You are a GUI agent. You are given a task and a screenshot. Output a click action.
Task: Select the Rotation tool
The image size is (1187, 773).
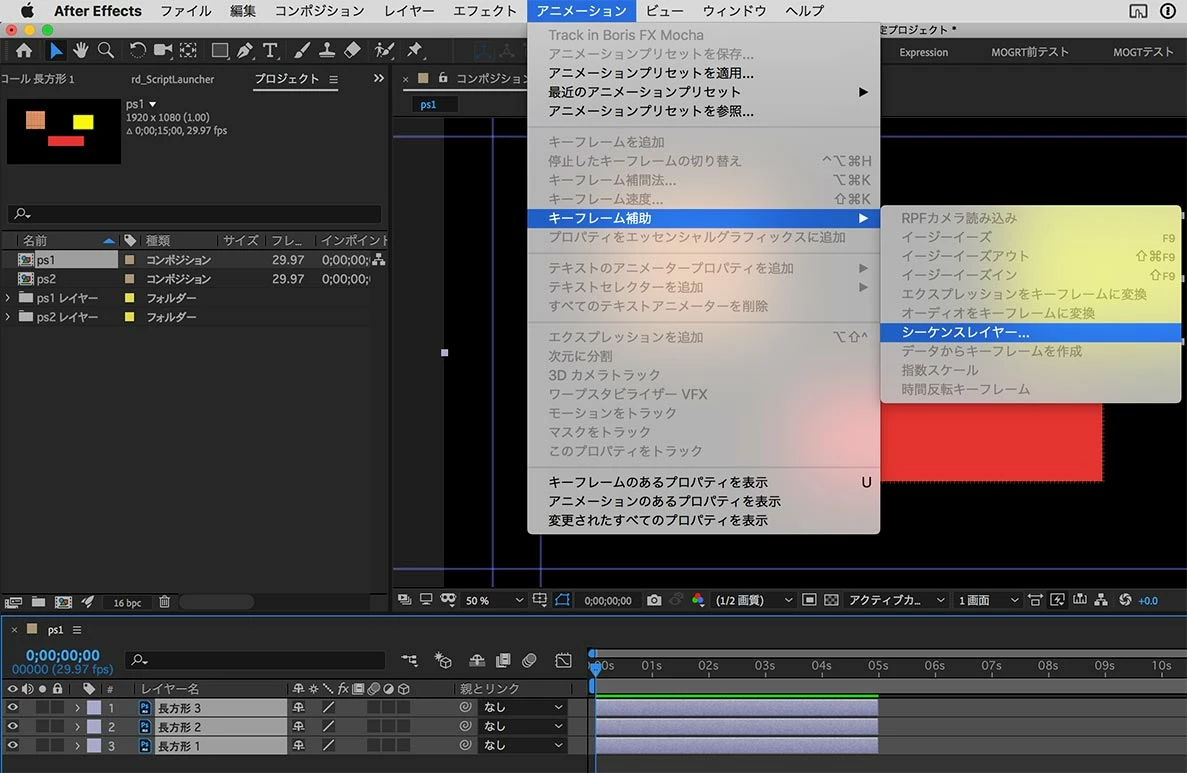tap(137, 50)
